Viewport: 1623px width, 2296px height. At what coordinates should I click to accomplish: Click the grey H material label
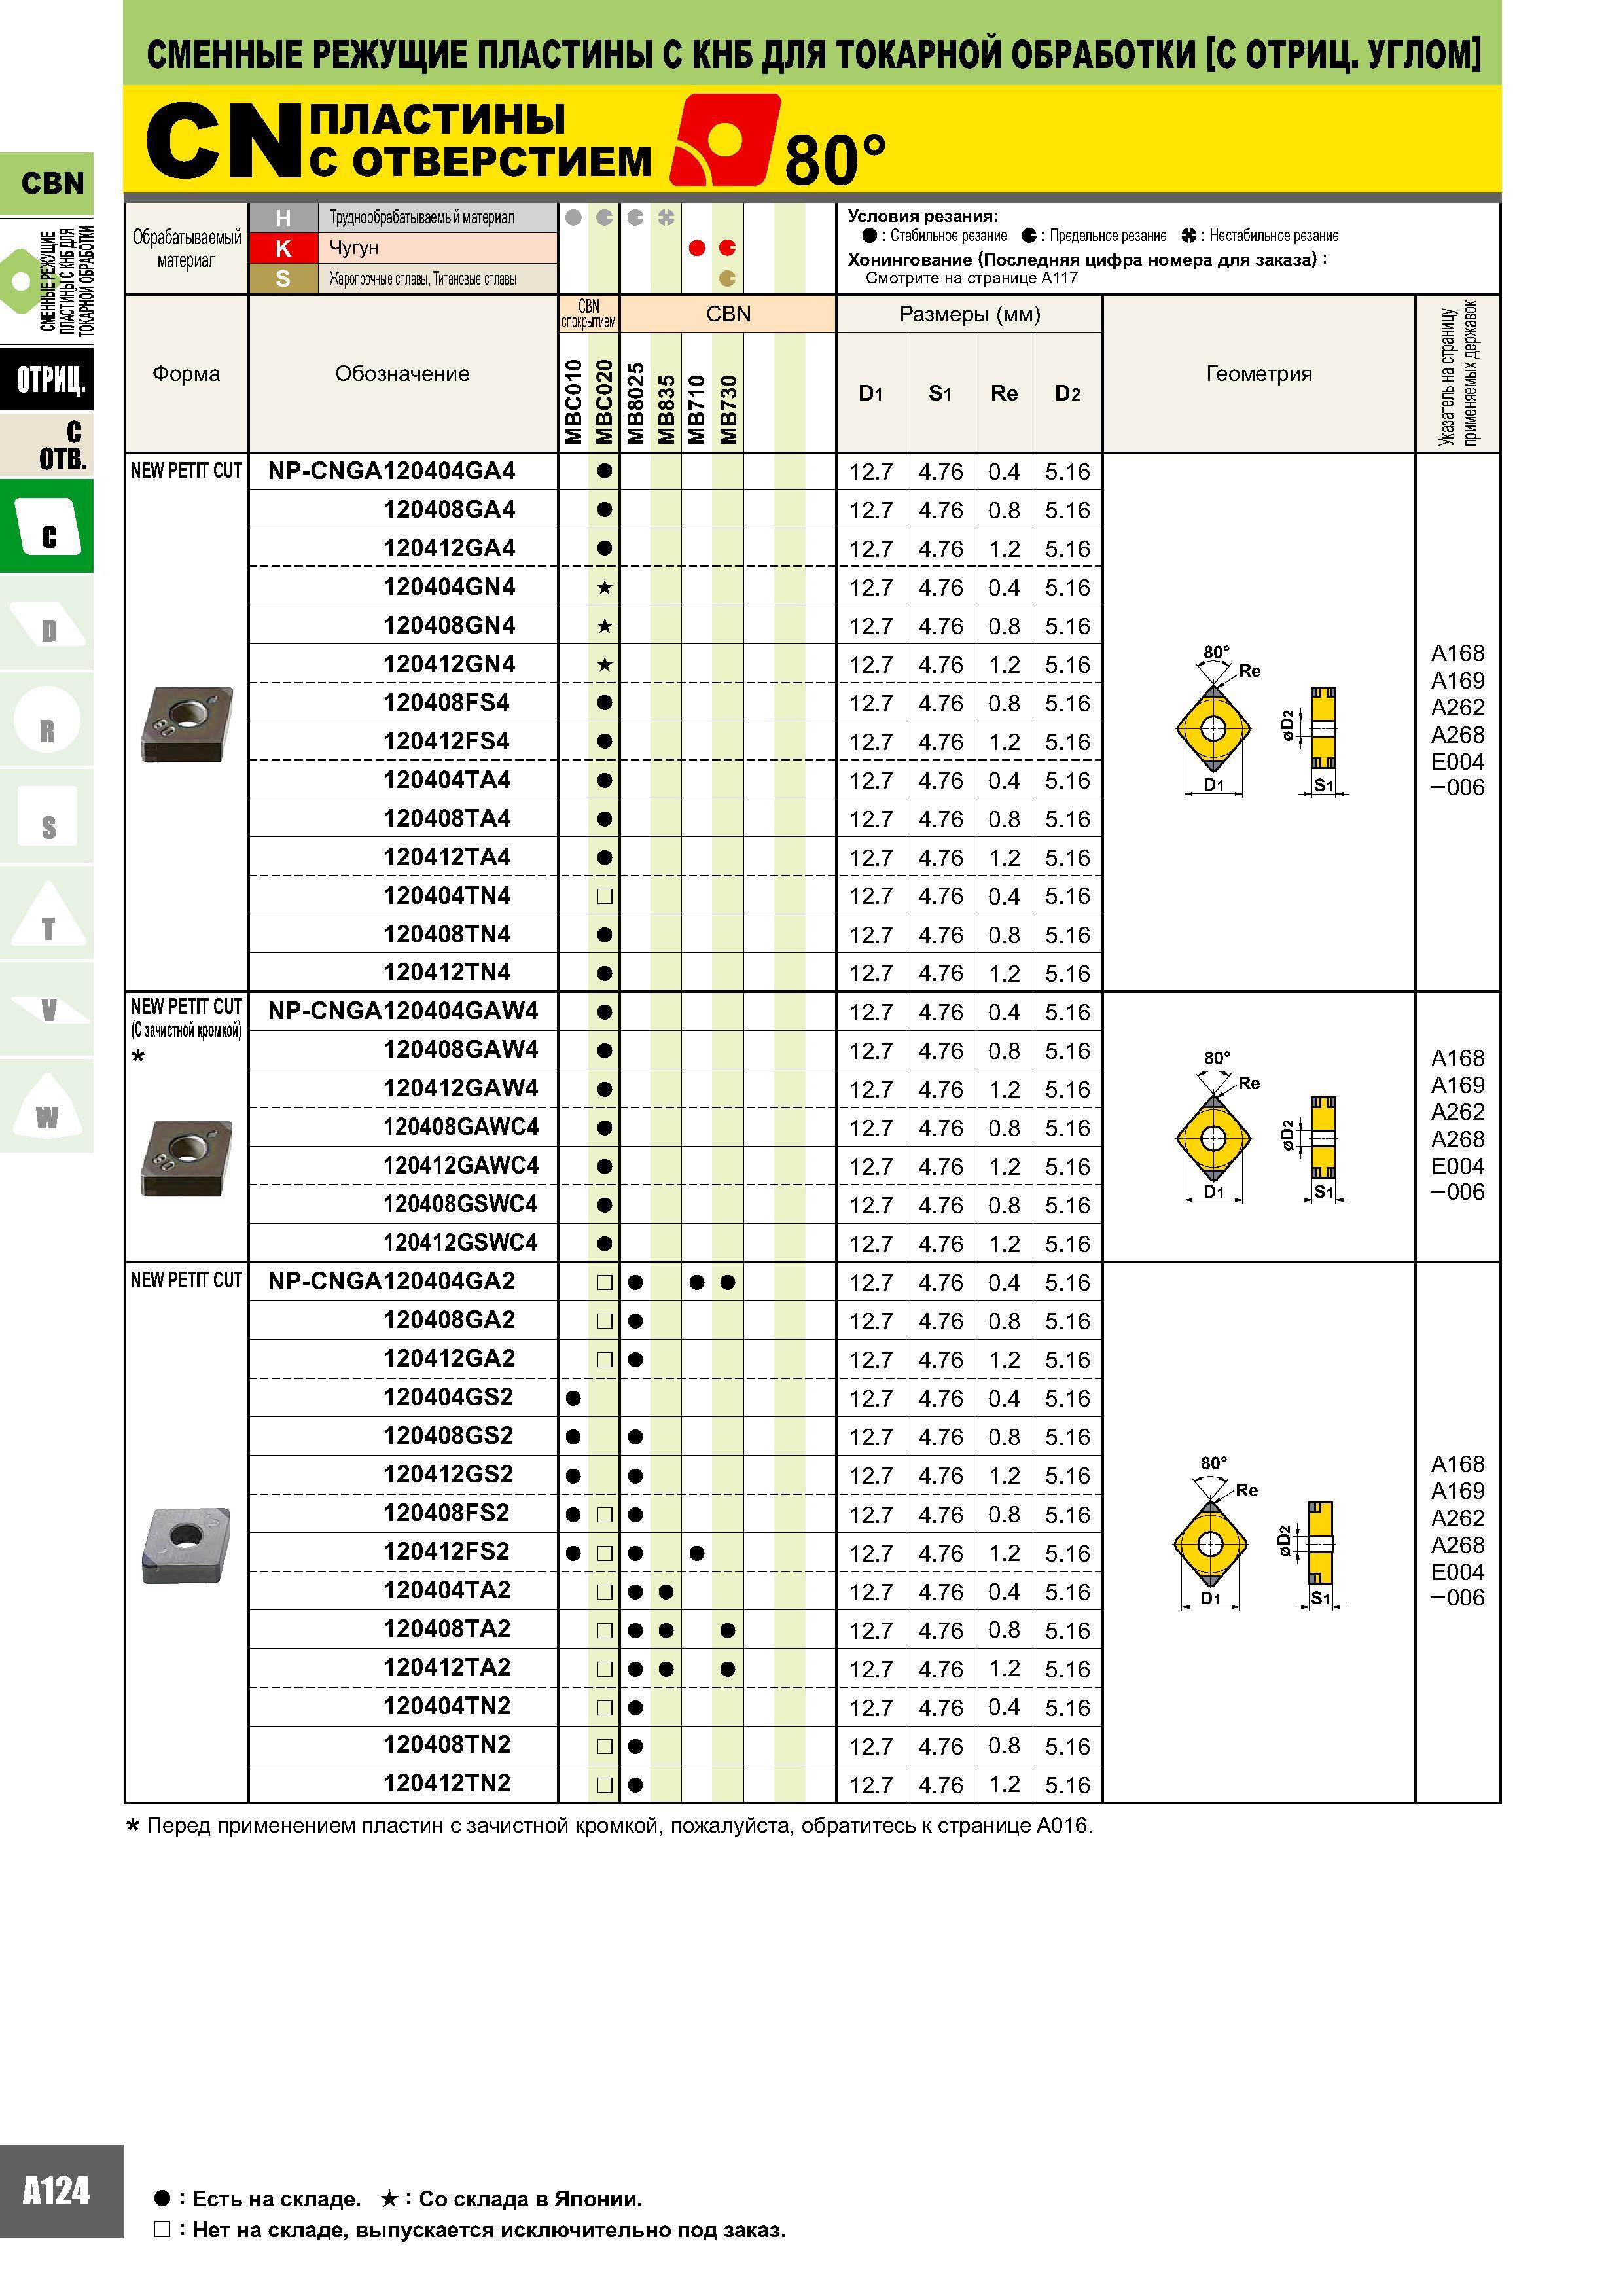click(283, 218)
